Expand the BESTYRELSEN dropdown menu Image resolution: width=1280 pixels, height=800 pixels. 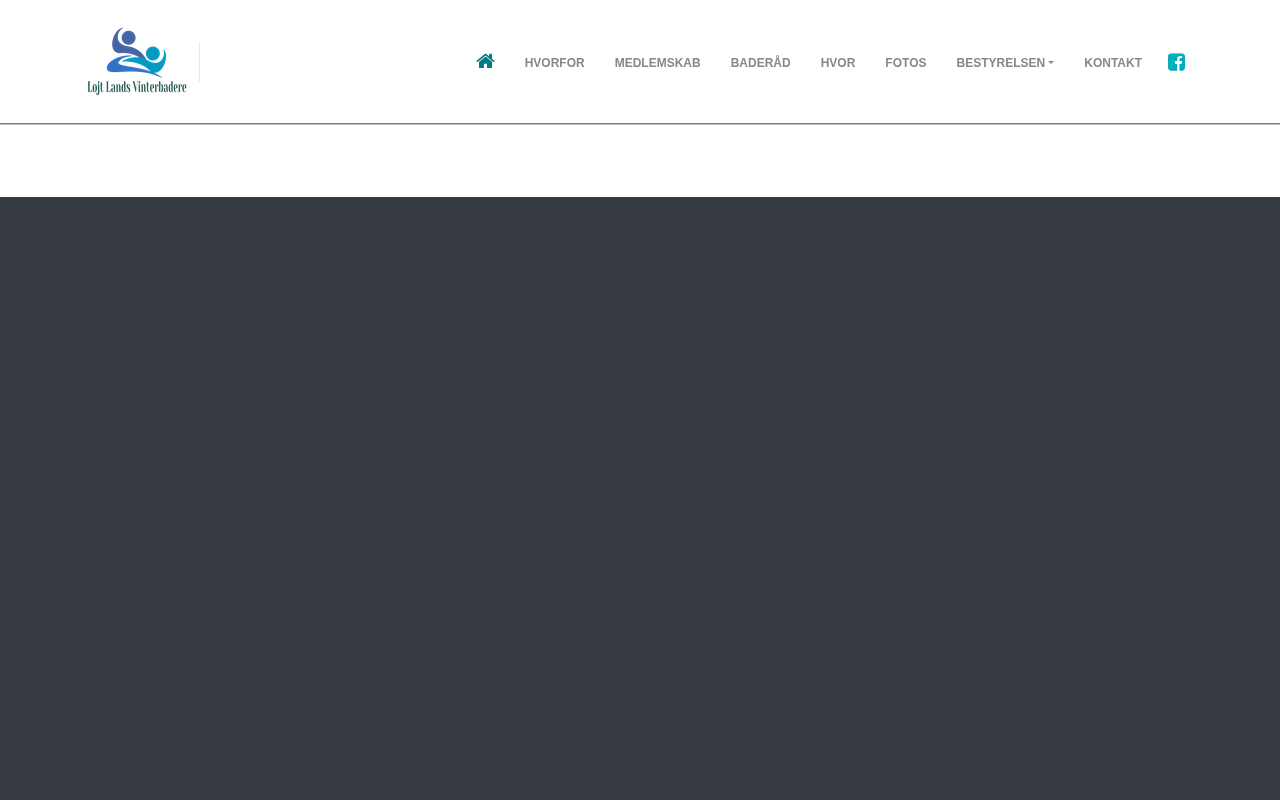pyautogui.click(x=1005, y=63)
